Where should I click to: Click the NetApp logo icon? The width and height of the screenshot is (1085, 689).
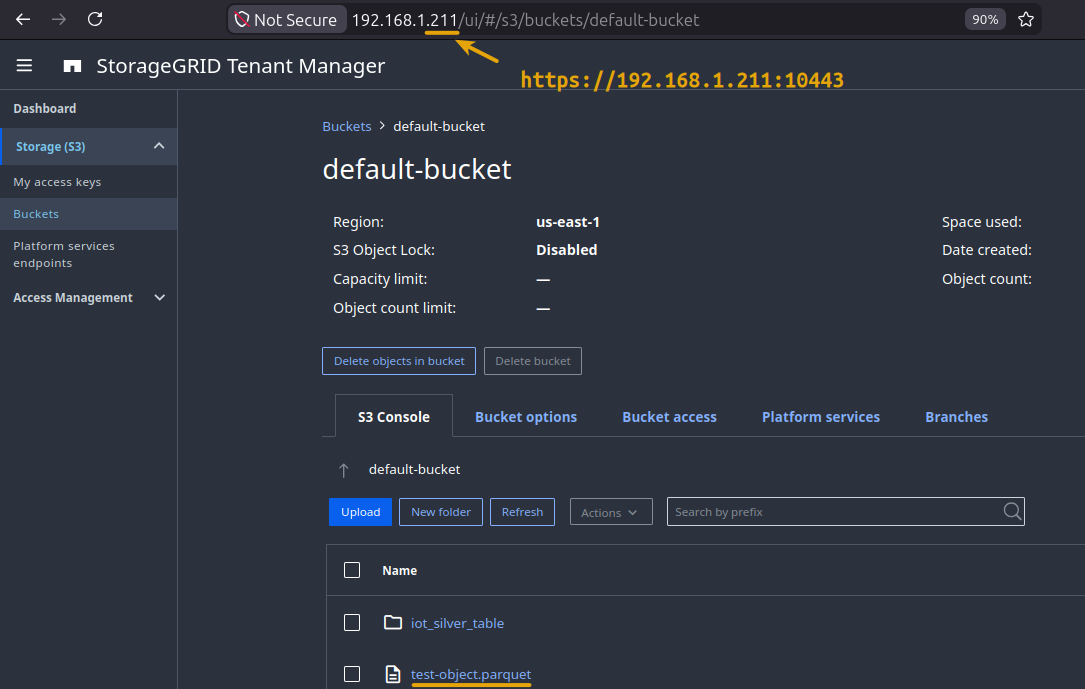(73, 66)
